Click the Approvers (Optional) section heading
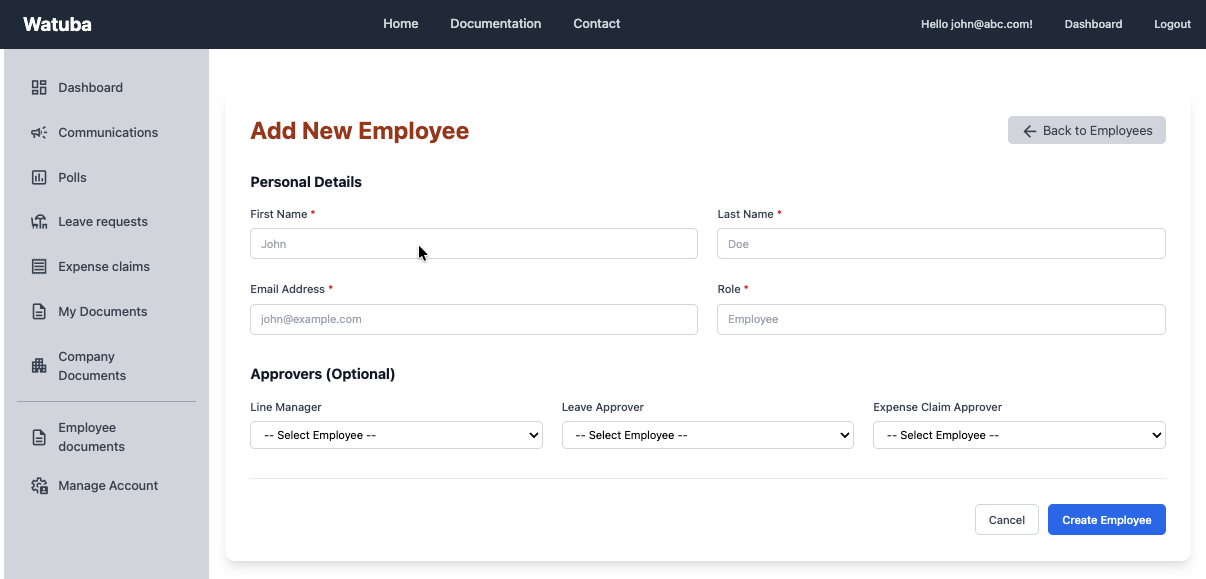This screenshot has width=1206, height=579. point(323,374)
